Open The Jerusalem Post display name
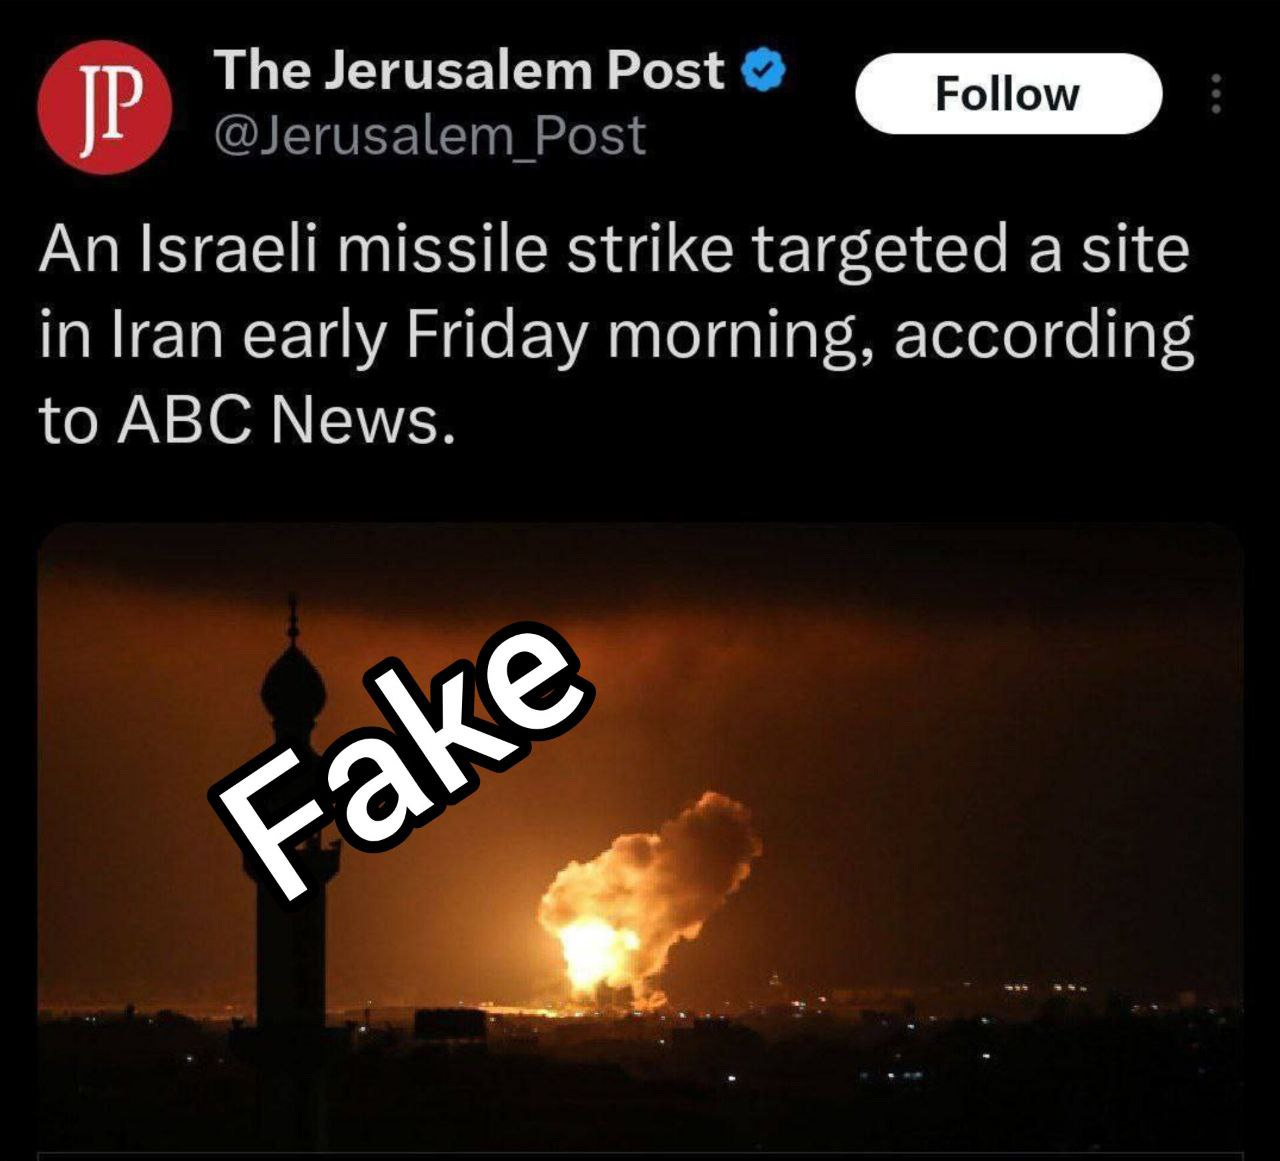 (x=468, y=70)
